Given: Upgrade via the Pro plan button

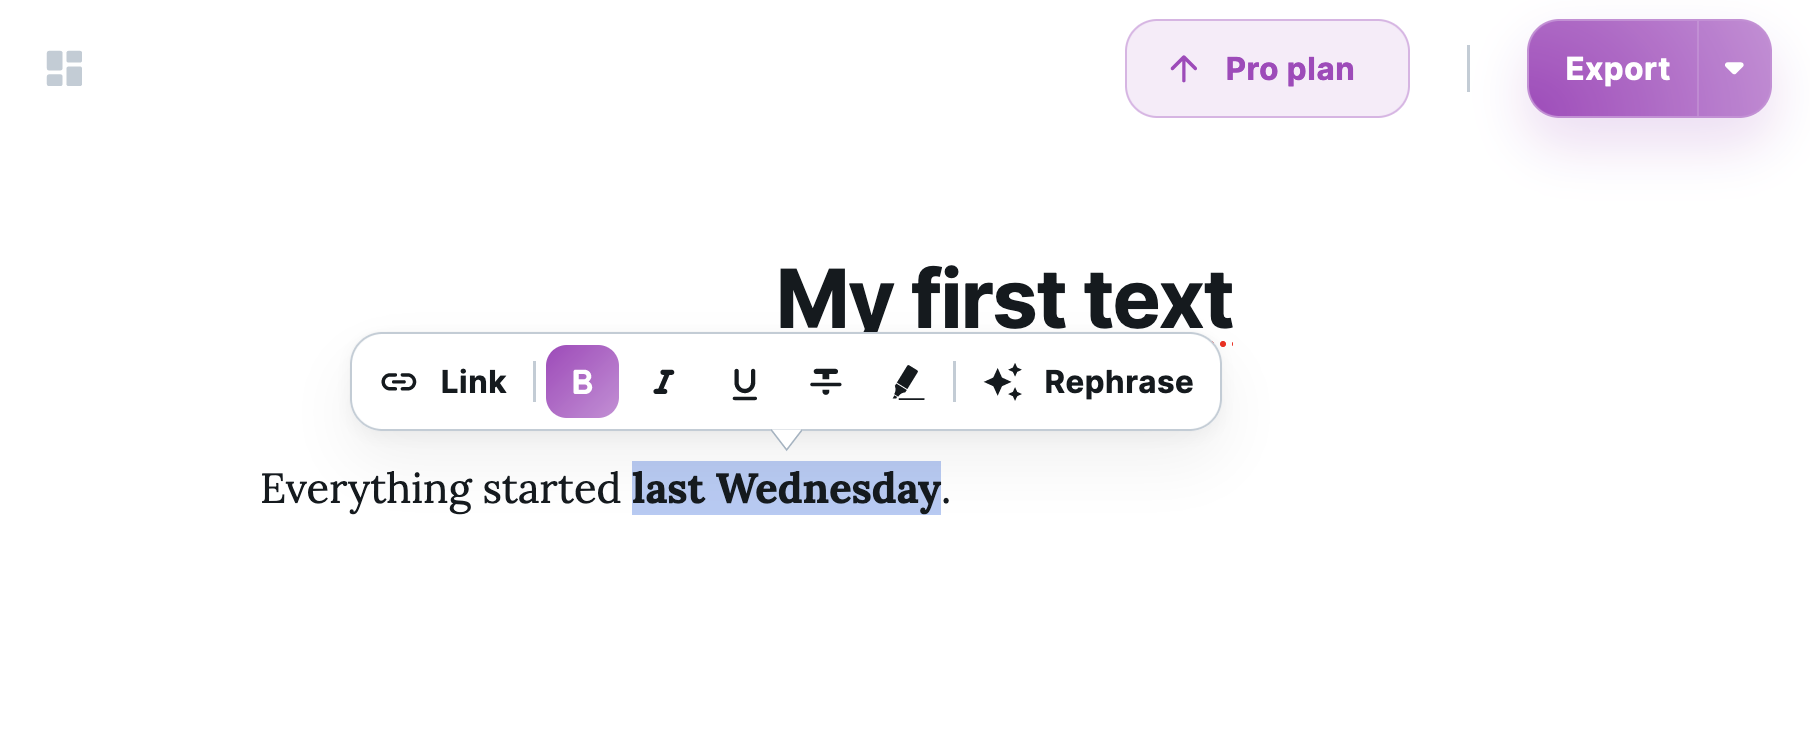Looking at the screenshot, I should click(1267, 68).
